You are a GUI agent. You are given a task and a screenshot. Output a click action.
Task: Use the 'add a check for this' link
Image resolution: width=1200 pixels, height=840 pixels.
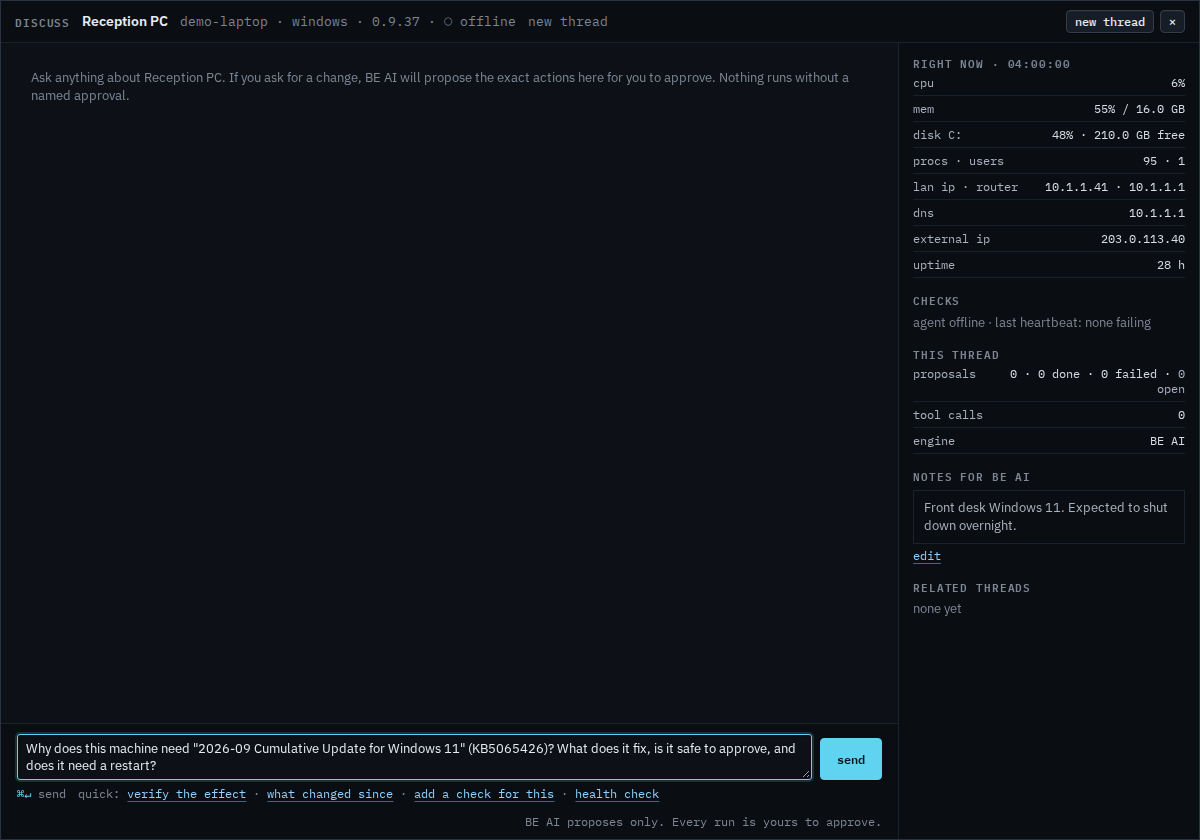(484, 794)
